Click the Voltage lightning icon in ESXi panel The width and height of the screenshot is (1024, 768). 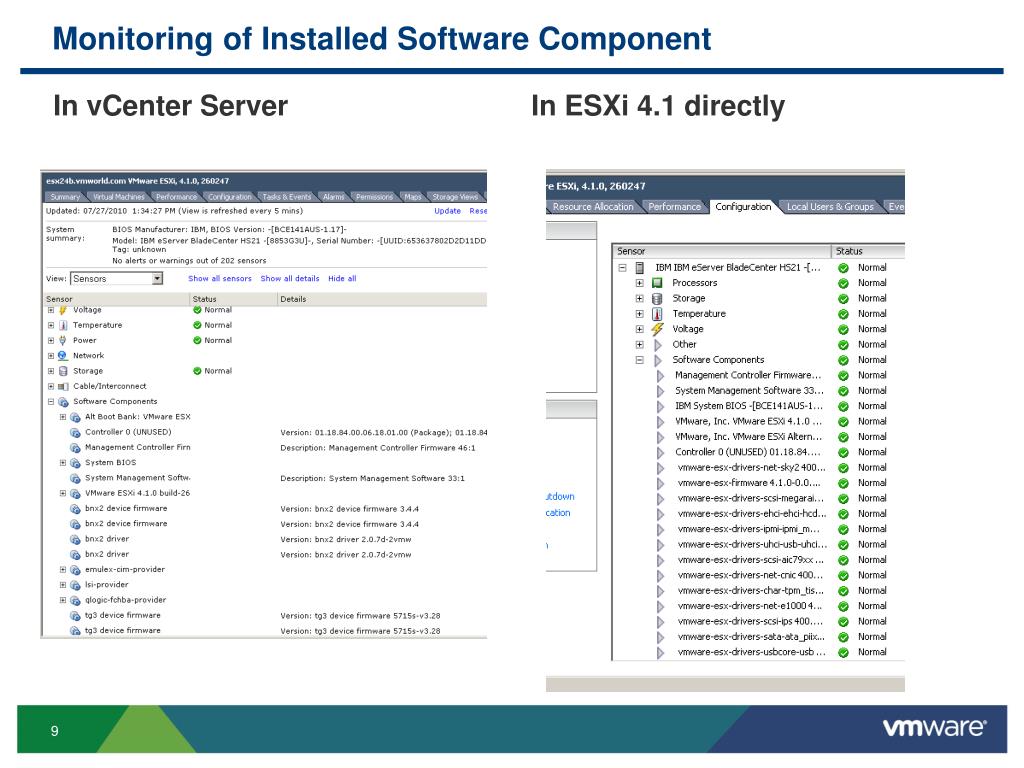pos(658,329)
